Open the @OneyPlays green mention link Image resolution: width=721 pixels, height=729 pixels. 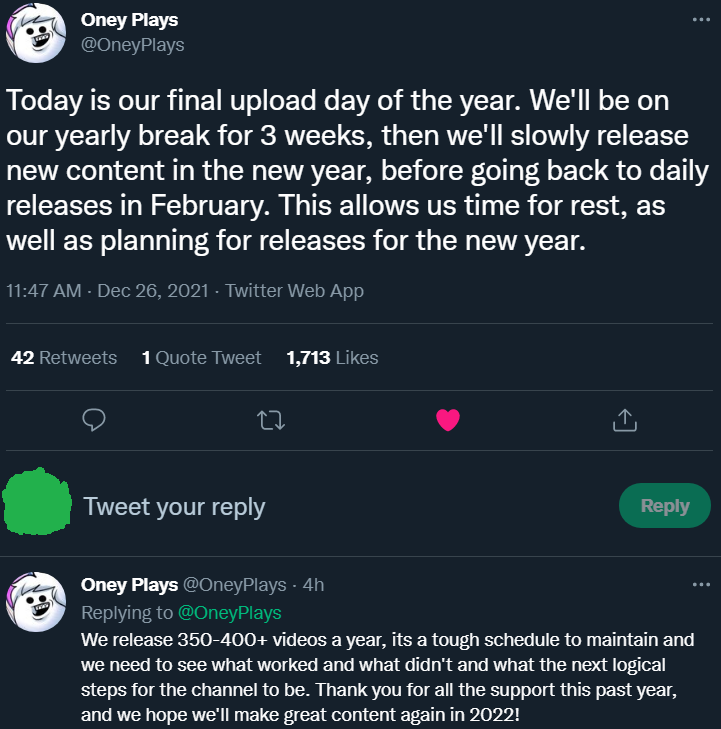point(230,613)
